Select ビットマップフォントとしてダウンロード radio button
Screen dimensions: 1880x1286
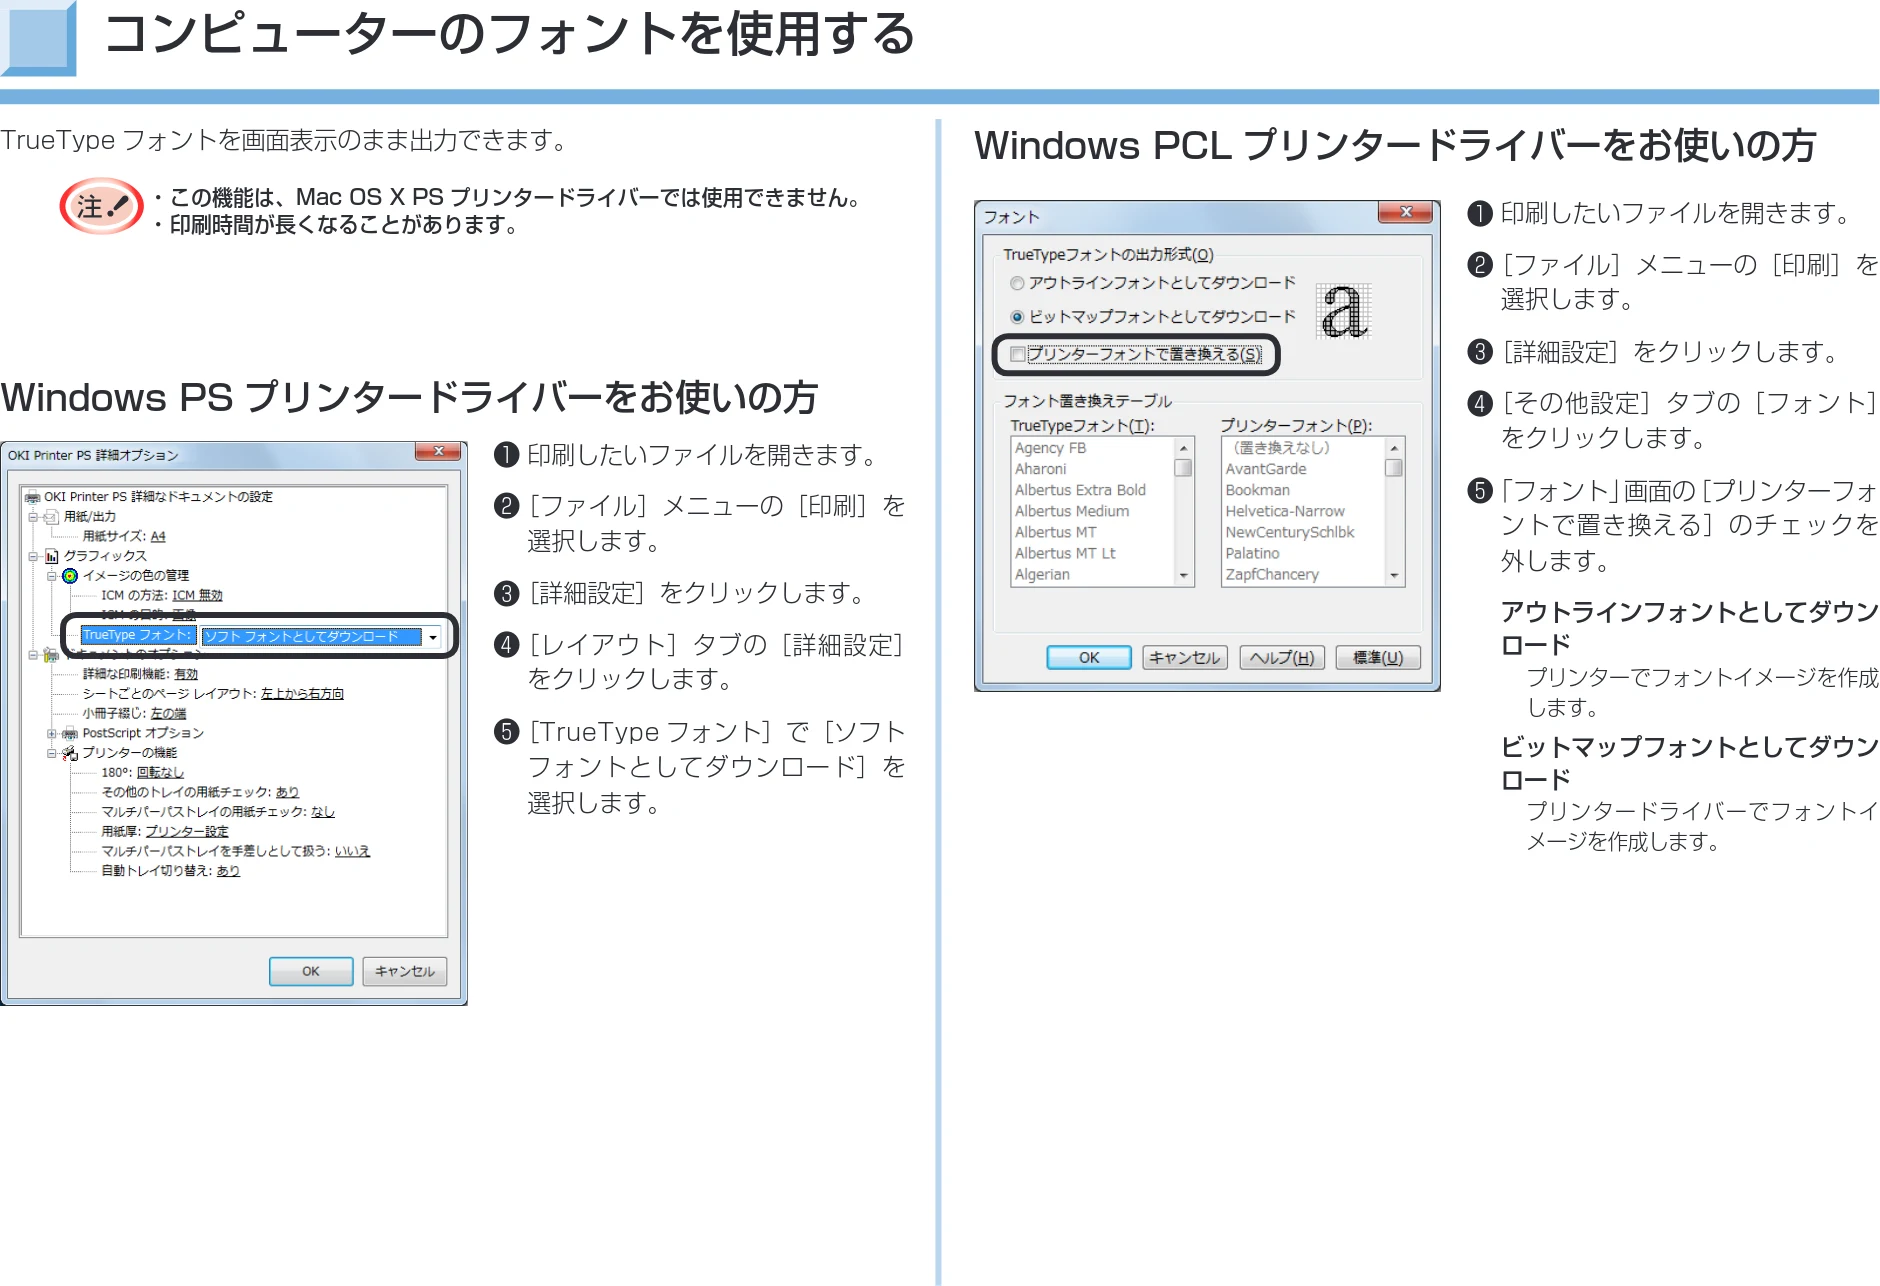tap(1017, 317)
